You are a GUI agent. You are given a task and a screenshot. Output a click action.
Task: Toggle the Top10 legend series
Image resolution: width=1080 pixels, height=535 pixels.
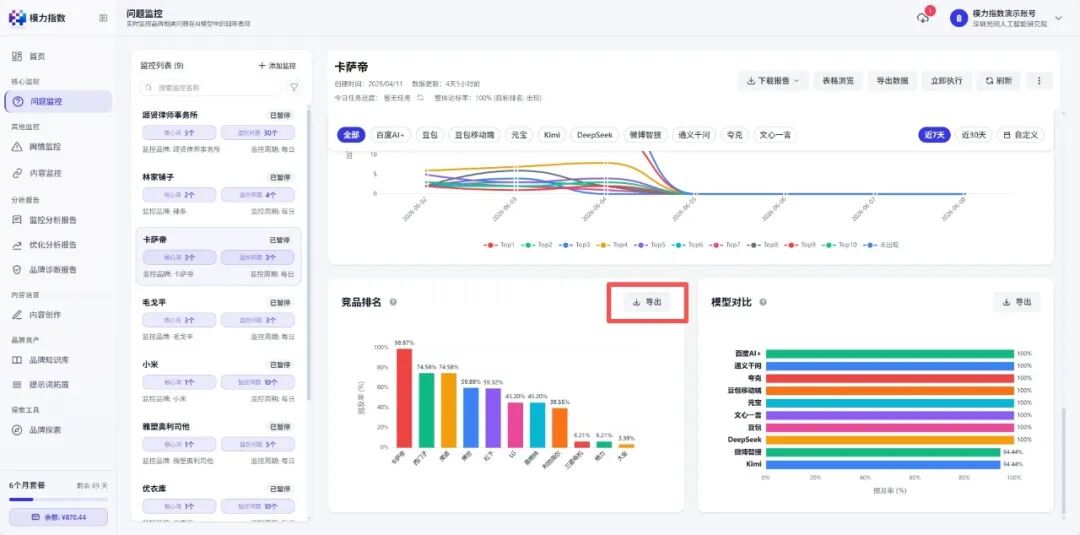coord(840,244)
